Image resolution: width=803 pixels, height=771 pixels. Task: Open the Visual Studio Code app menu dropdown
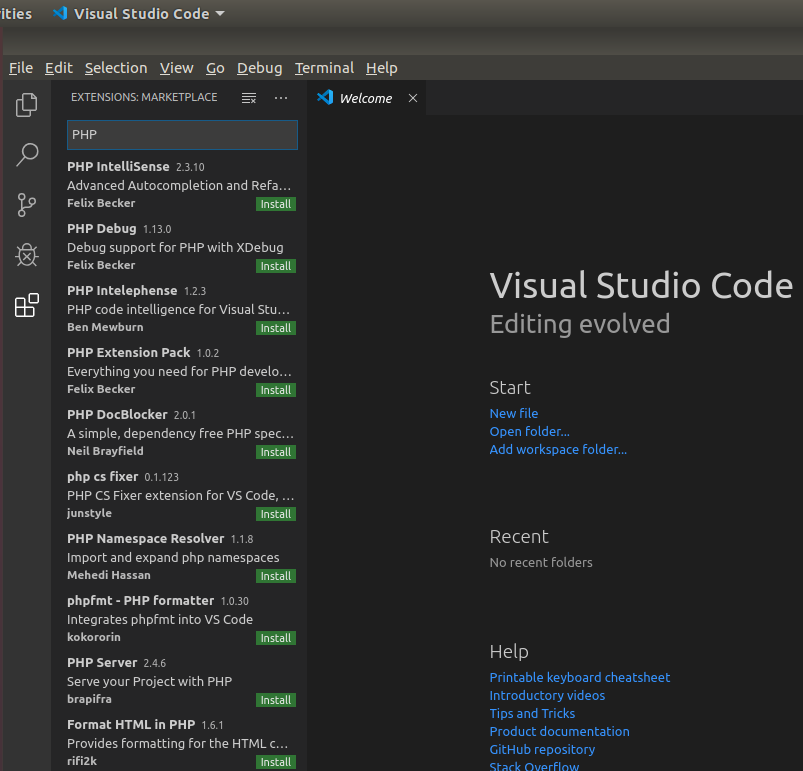220,13
